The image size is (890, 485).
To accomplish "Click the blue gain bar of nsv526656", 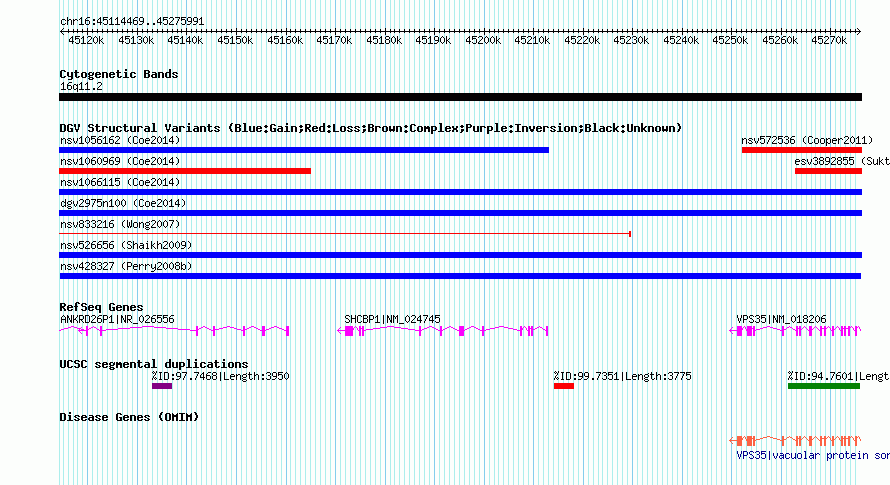I will 460,255.
